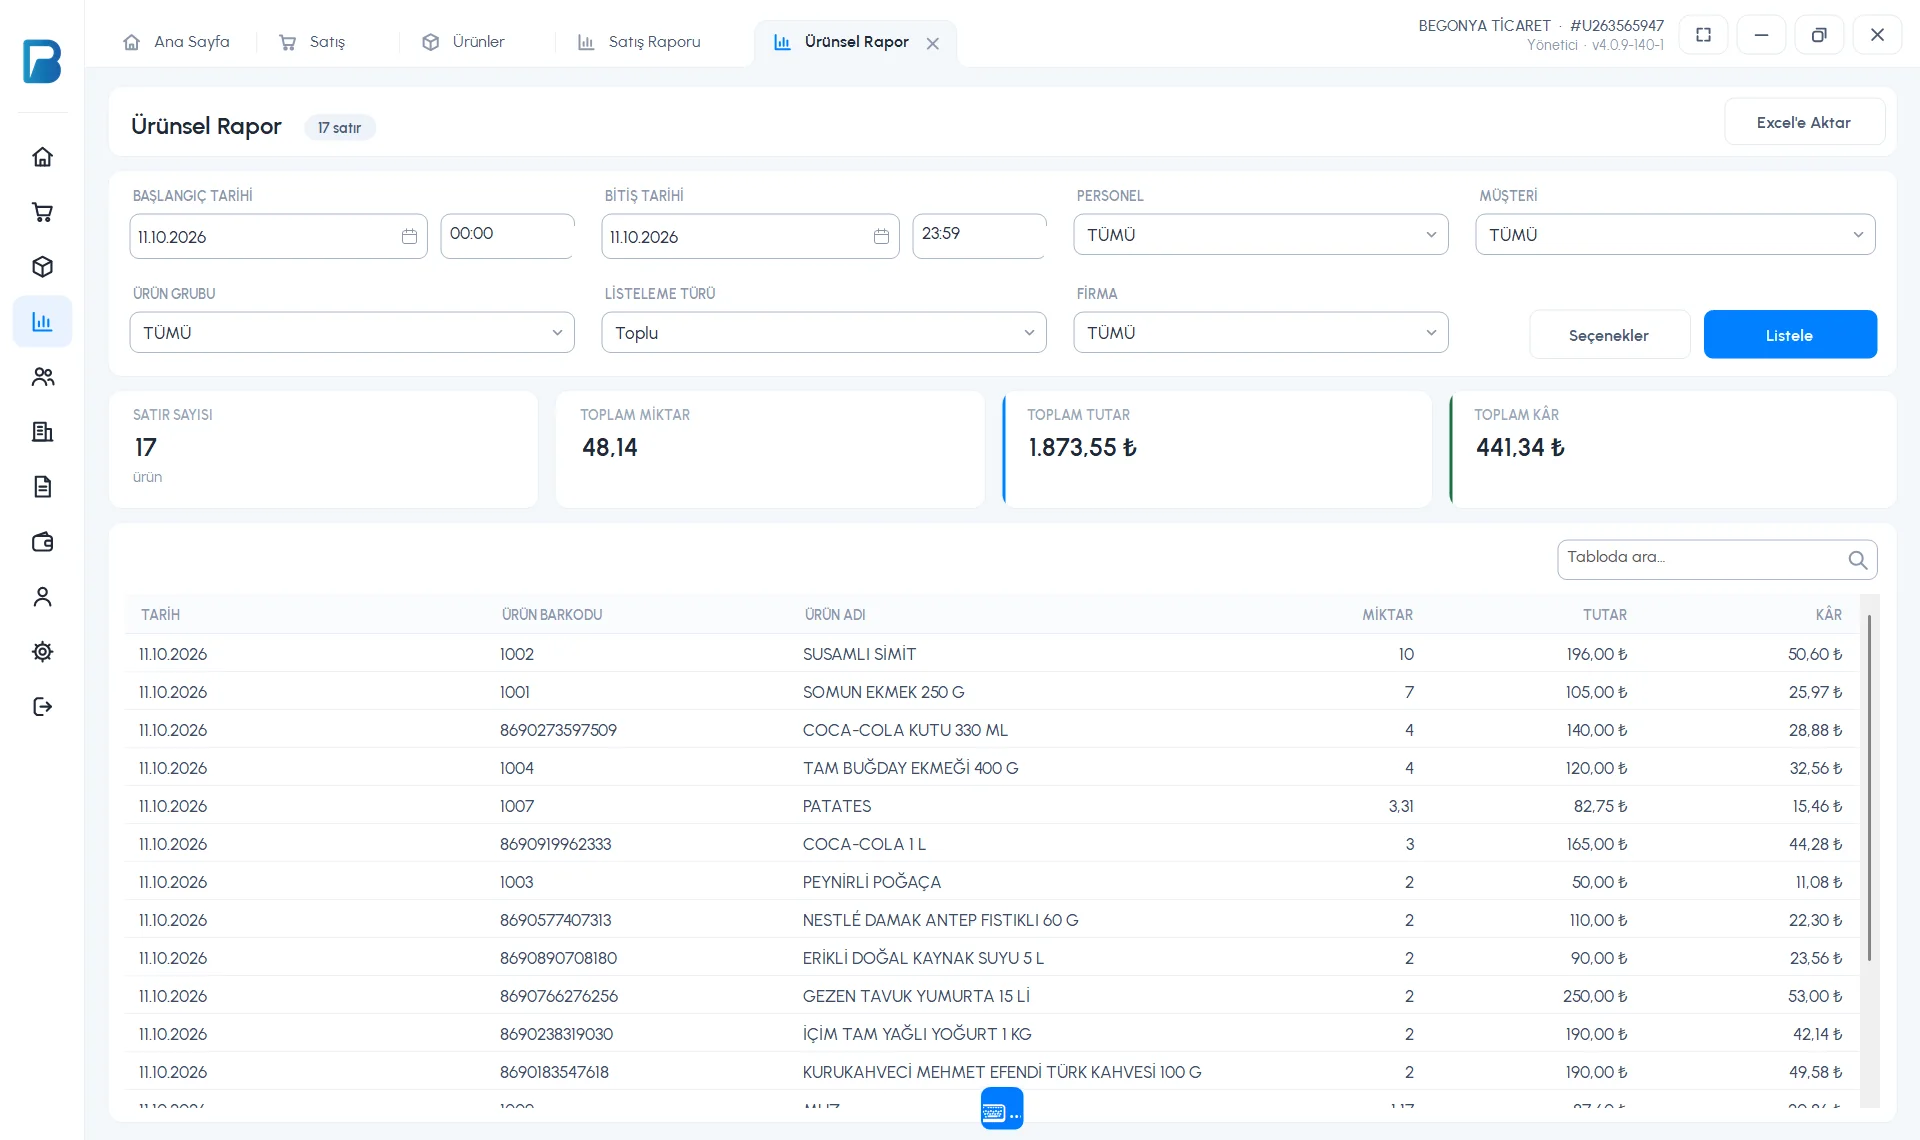Select the COCA-COLA 1 L row
Screen dimensions: 1920x1140
[992, 844]
